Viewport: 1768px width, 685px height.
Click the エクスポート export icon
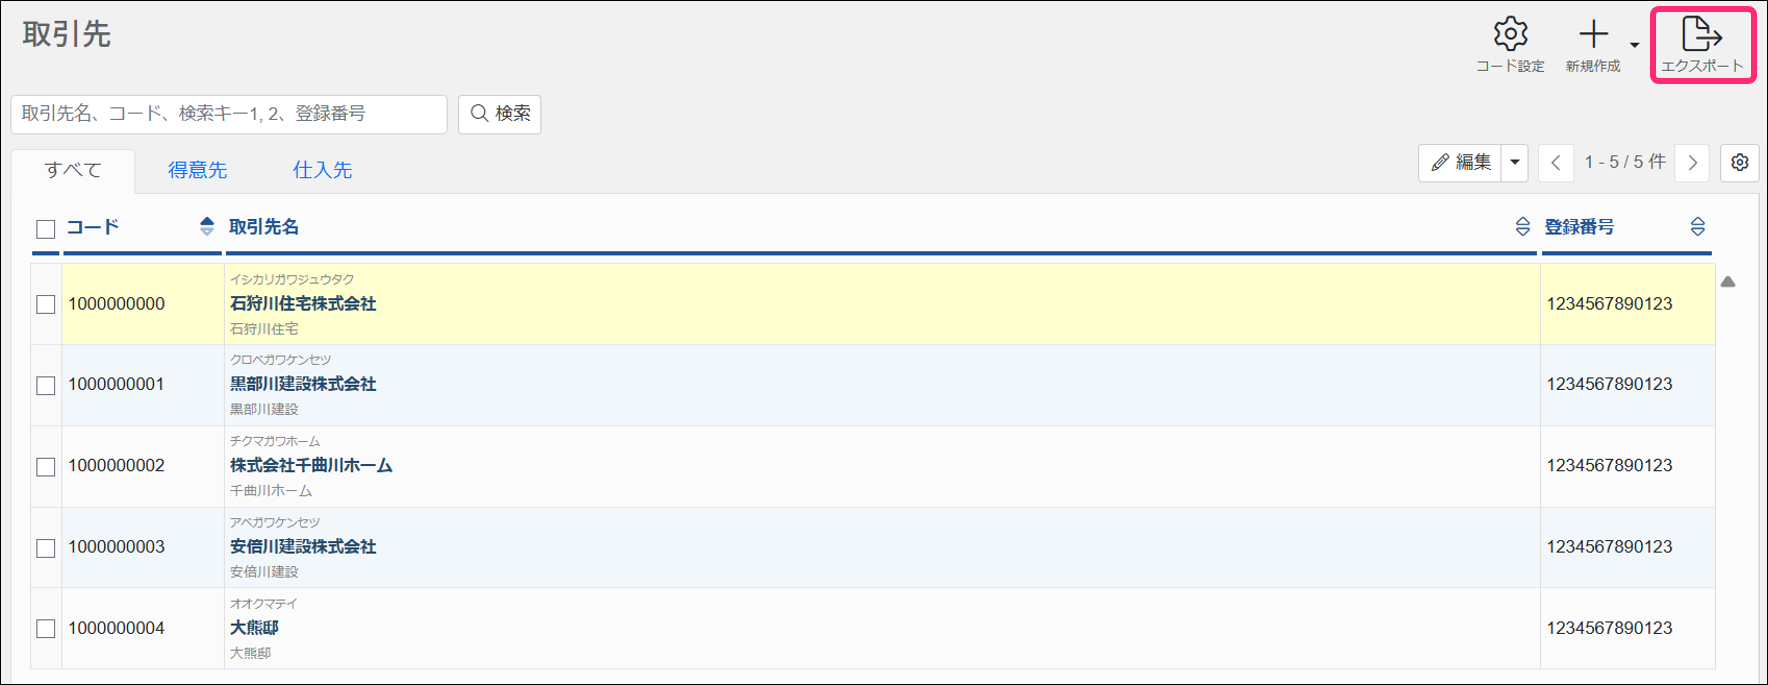click(1702, 35)
